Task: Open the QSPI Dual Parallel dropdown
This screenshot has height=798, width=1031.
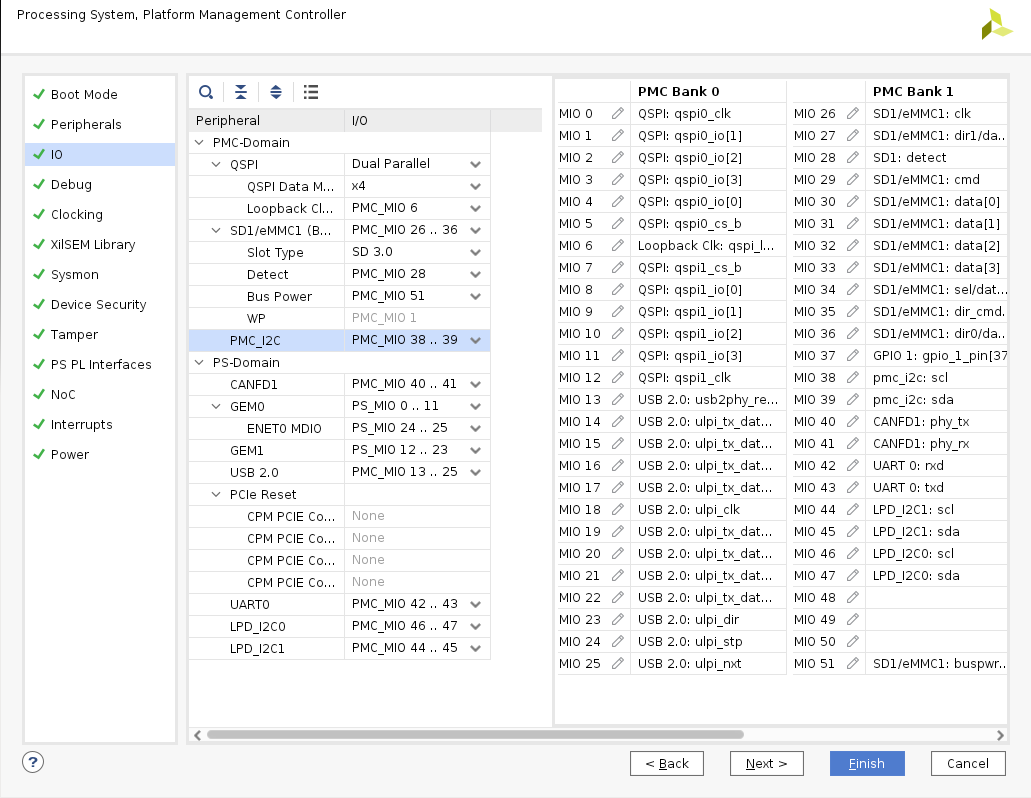Action: pos(475,164)
